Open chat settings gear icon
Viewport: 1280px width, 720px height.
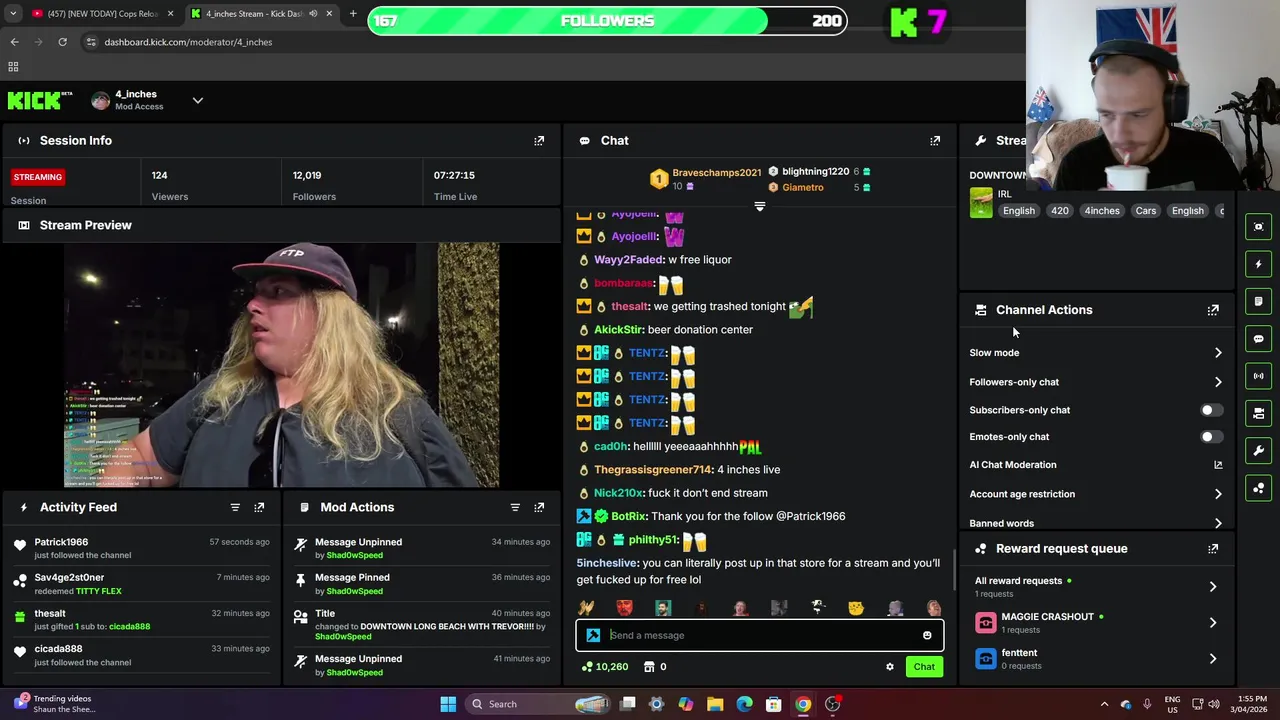(x=890, y=667)
